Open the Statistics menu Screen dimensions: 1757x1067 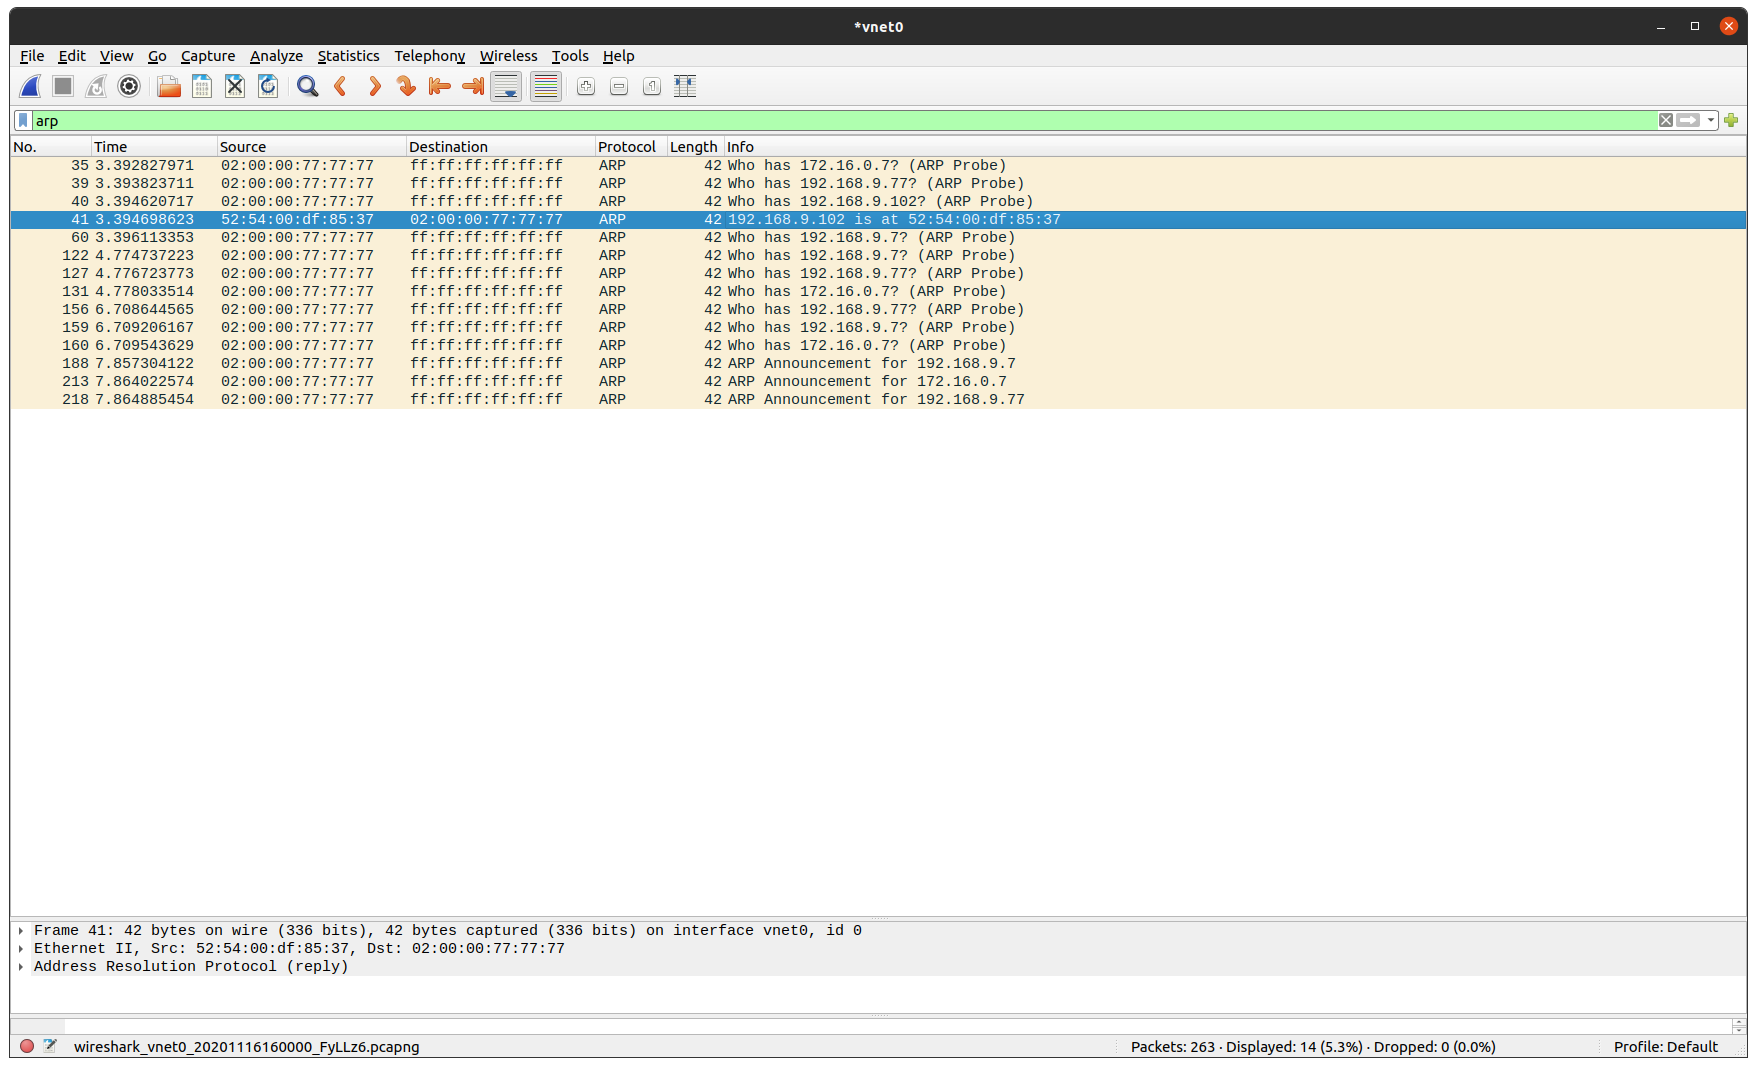tap(348, 56)
